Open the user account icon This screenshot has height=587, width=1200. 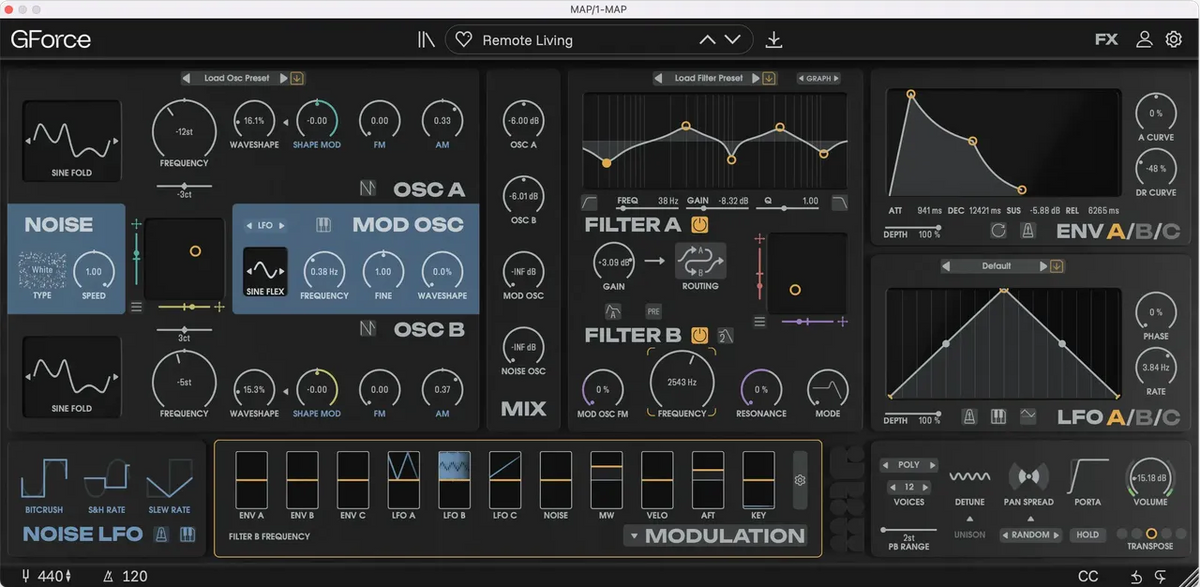click(1144, 40)
